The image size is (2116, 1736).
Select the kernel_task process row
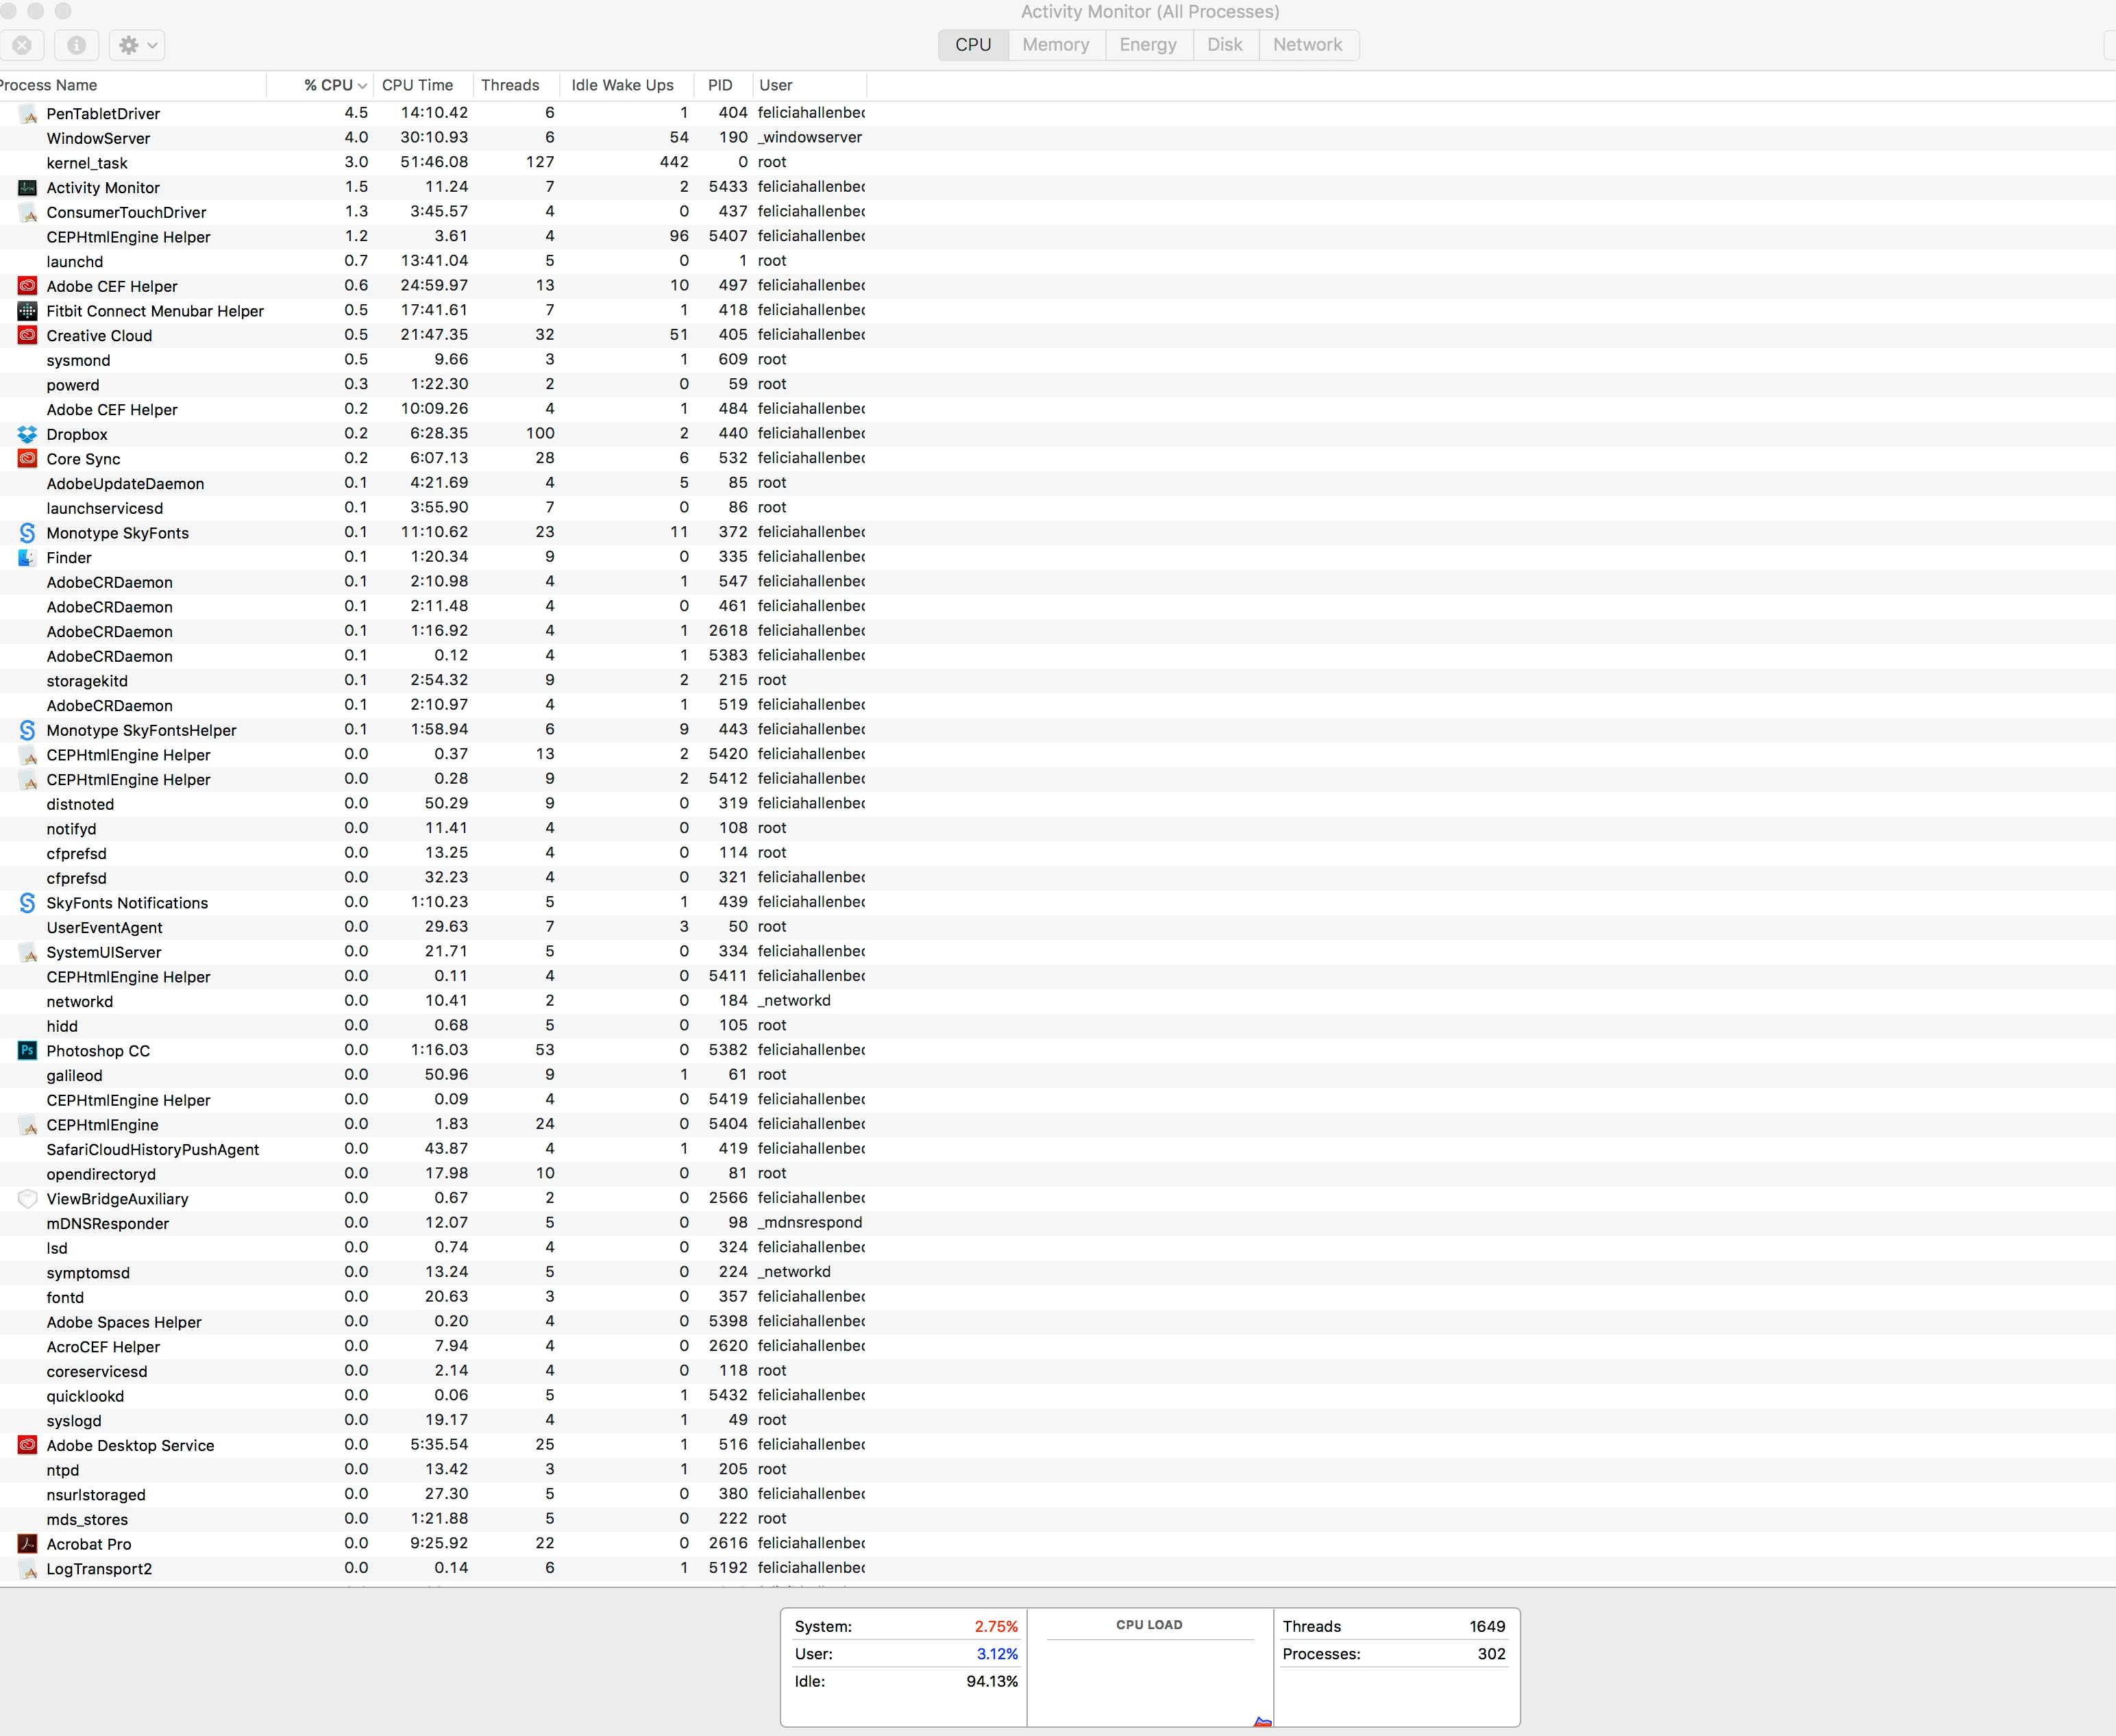coord(87,162)
